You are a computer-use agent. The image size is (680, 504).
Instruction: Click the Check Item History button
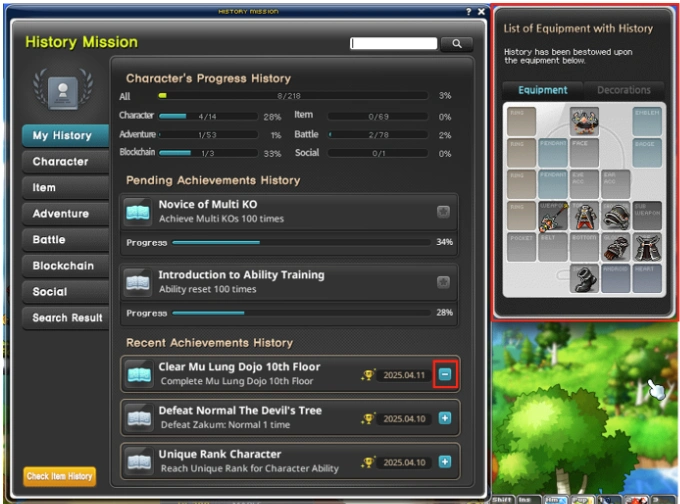click(x=59, y=476)
